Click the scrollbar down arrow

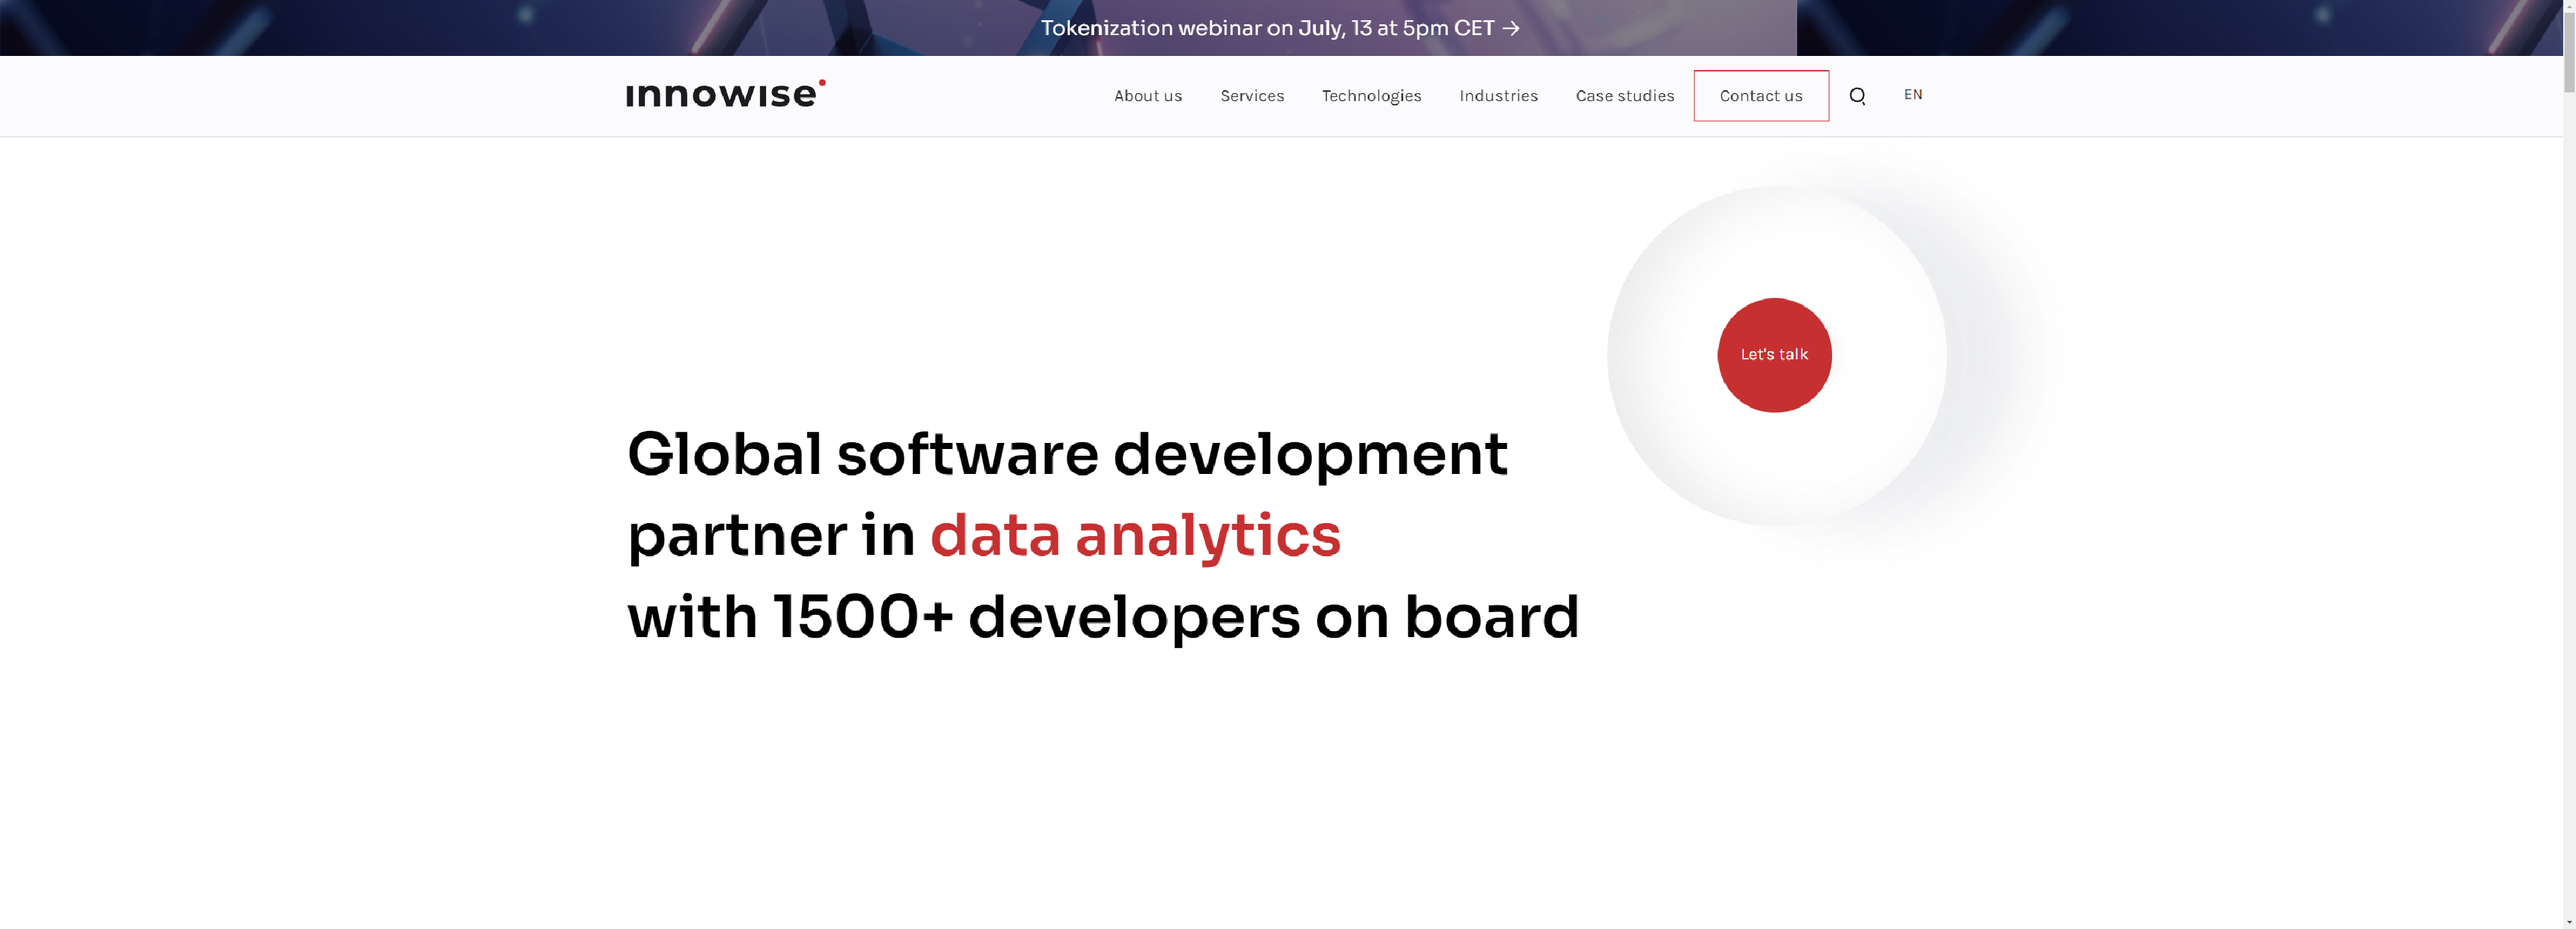[x=2569, y=922]
